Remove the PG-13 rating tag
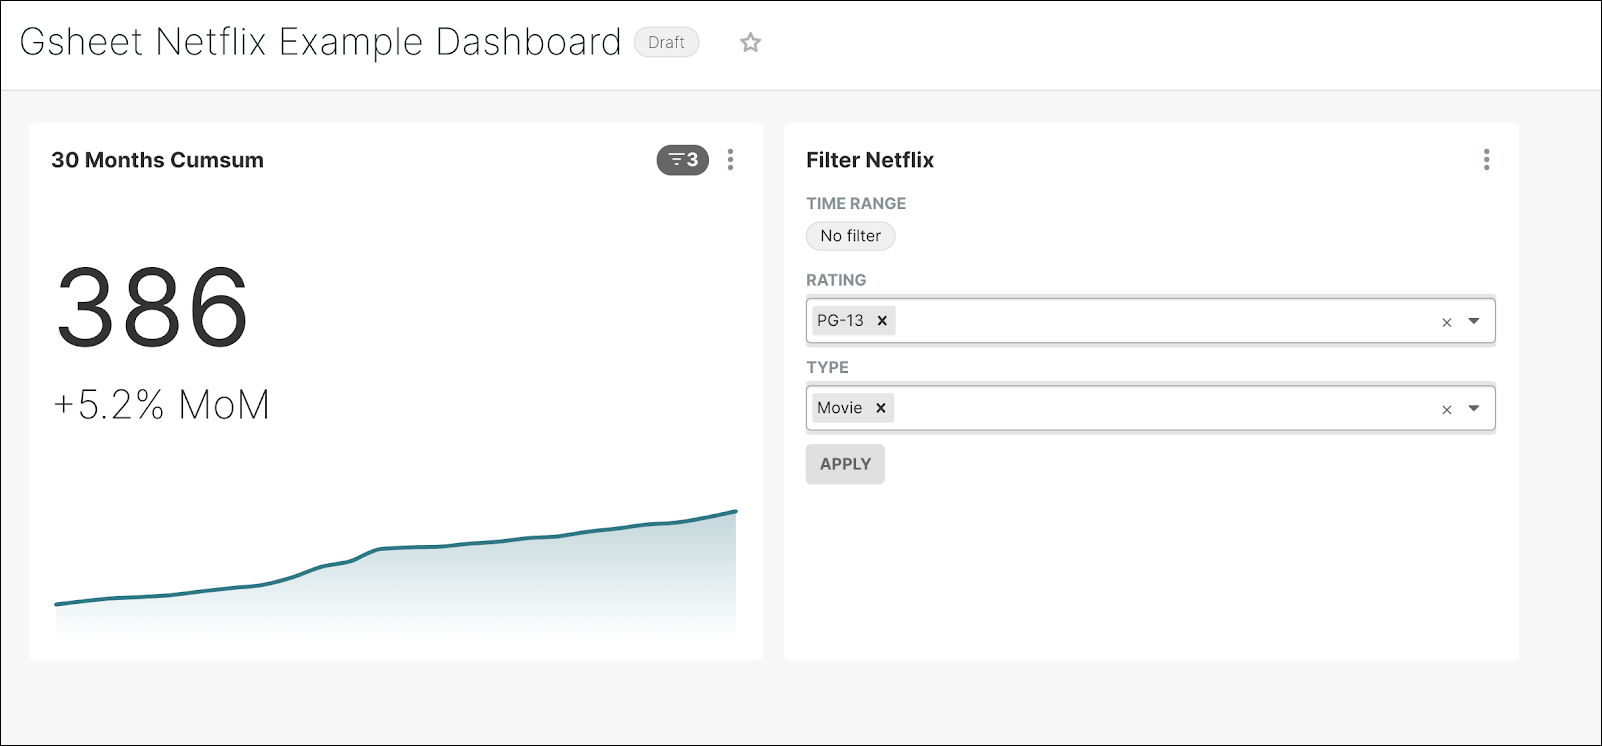The height and width of the screenshot is (746, 1602). pos(882,321)
